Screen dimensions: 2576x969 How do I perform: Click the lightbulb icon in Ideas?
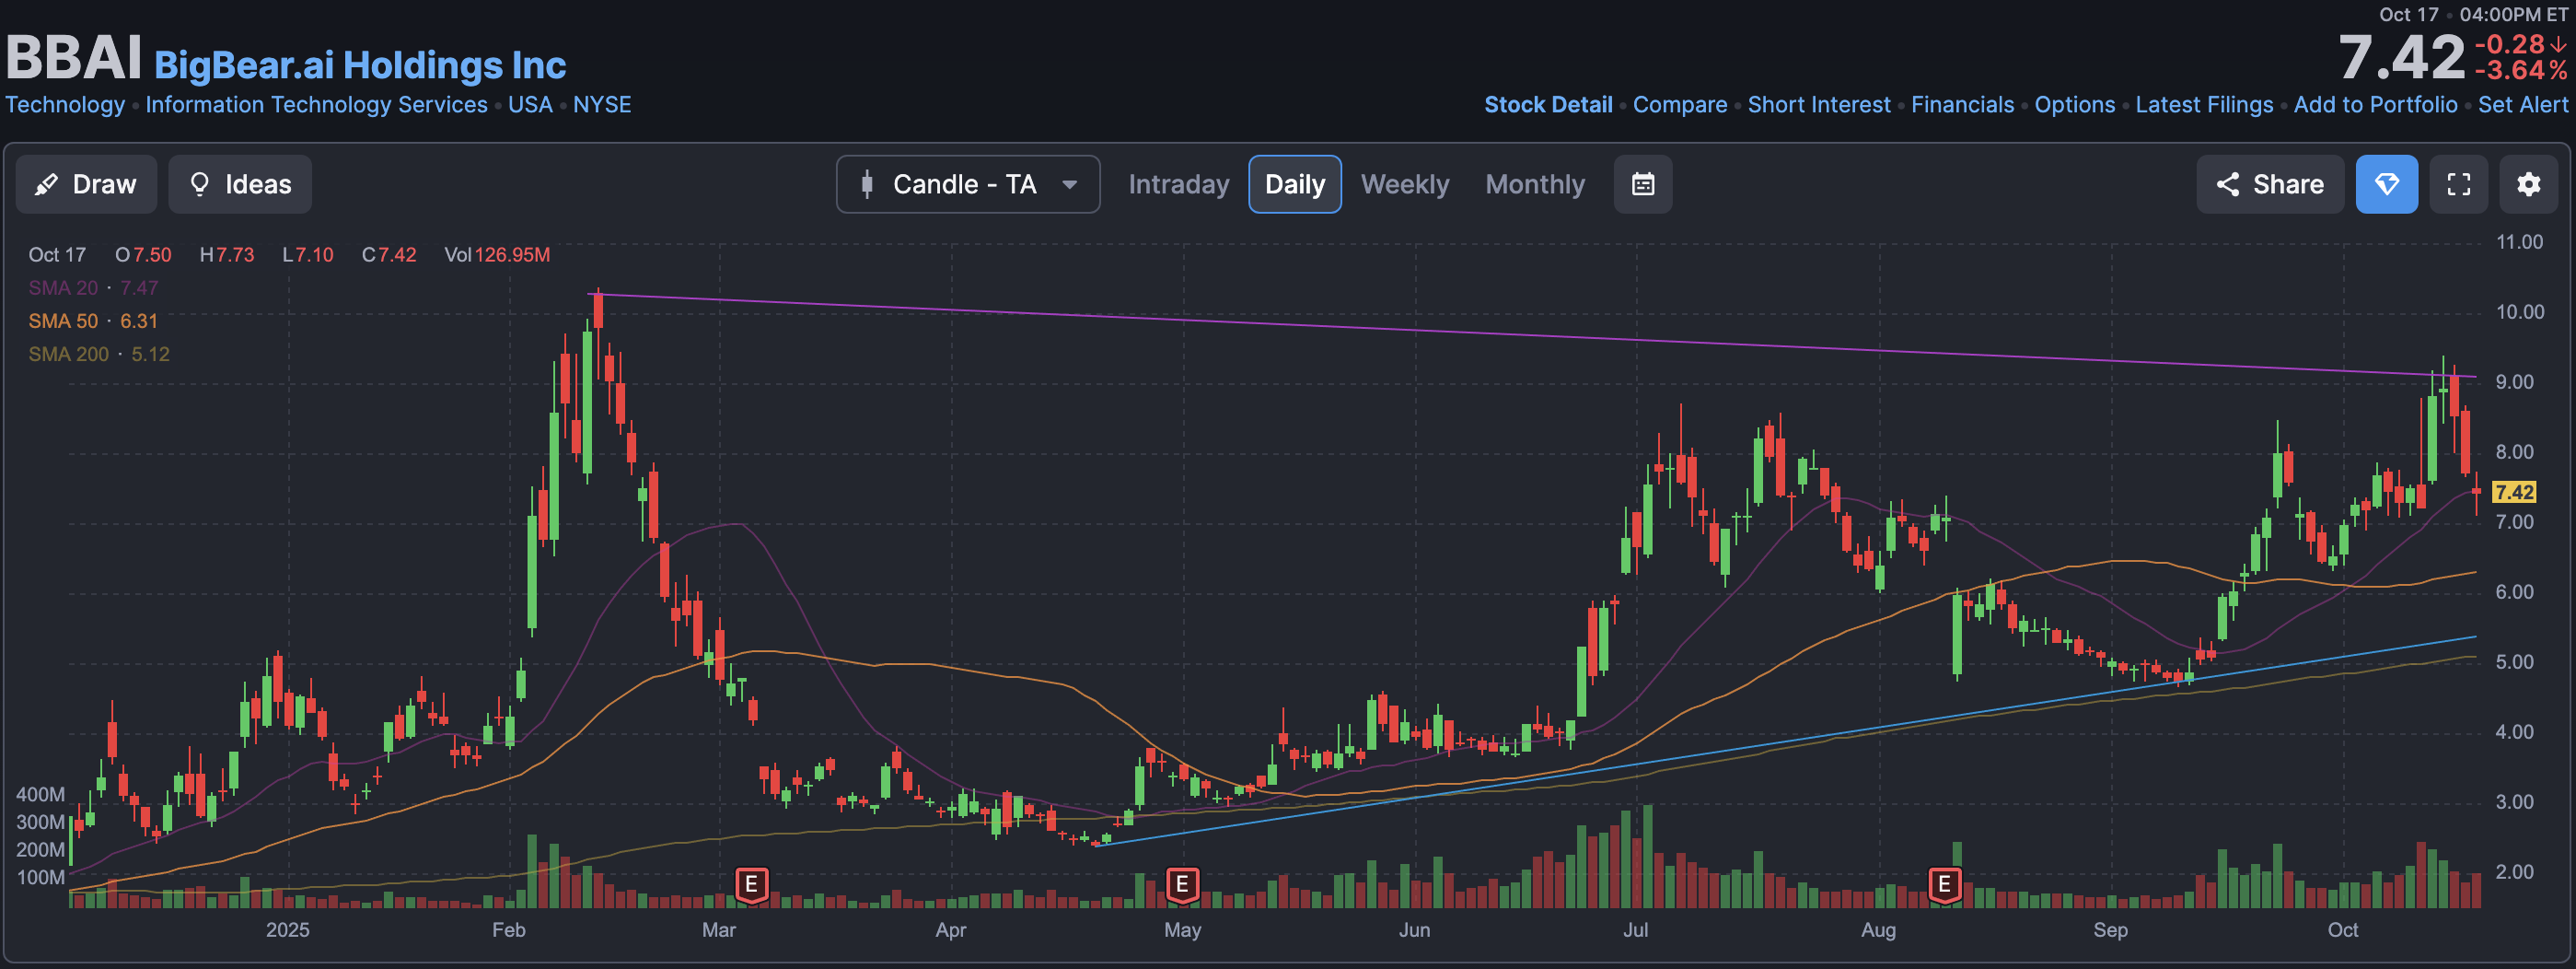(200, 184)
